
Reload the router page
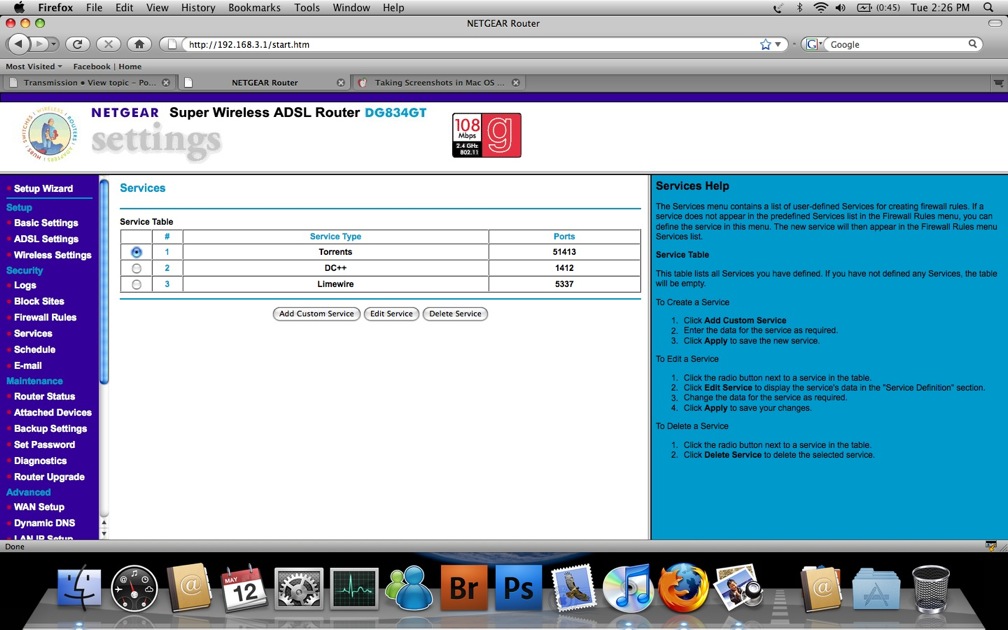point(77,44)
